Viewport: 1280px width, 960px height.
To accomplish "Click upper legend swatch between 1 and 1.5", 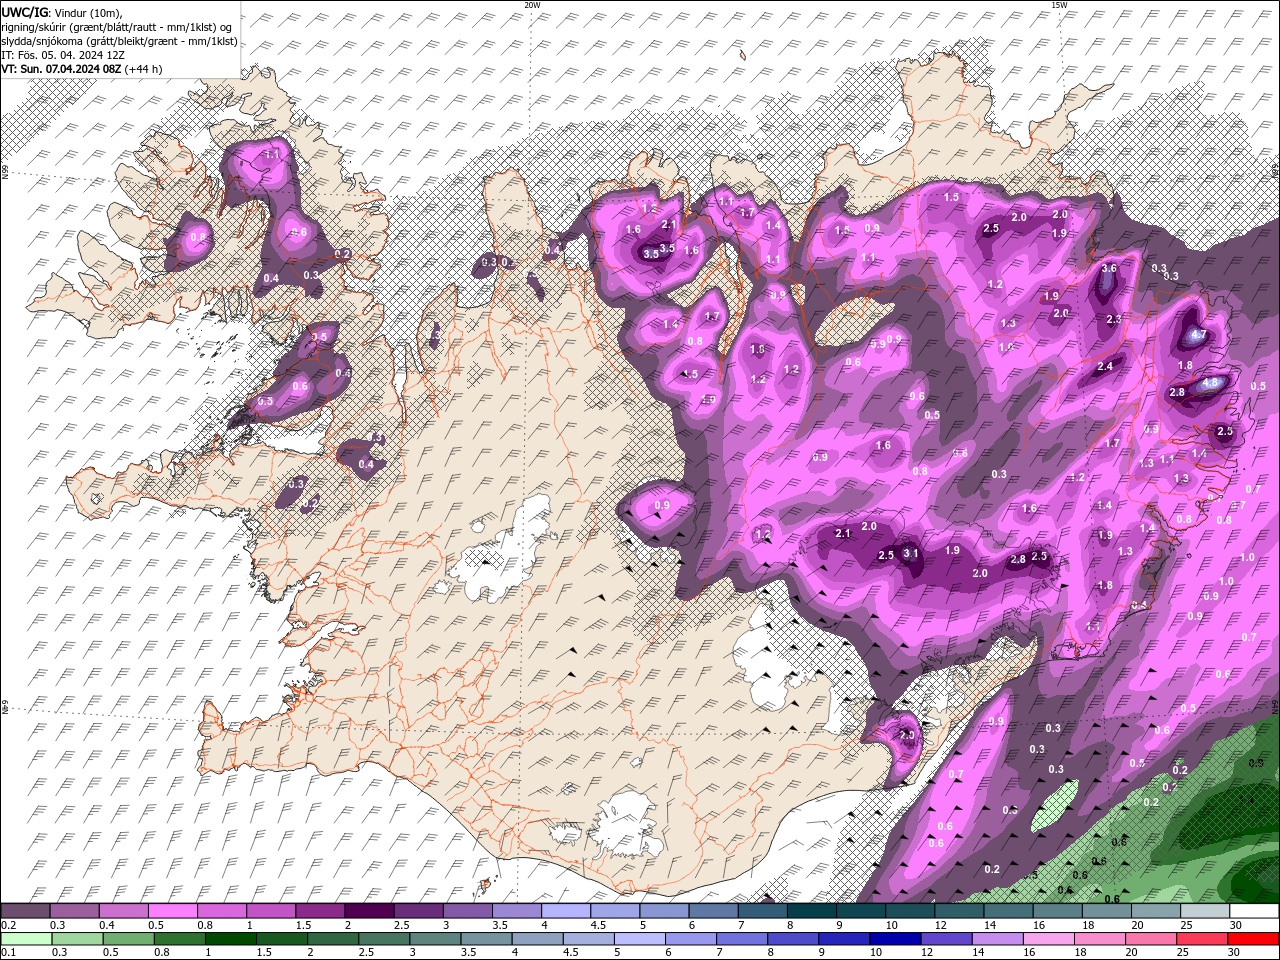I will [x=270, y=911].
